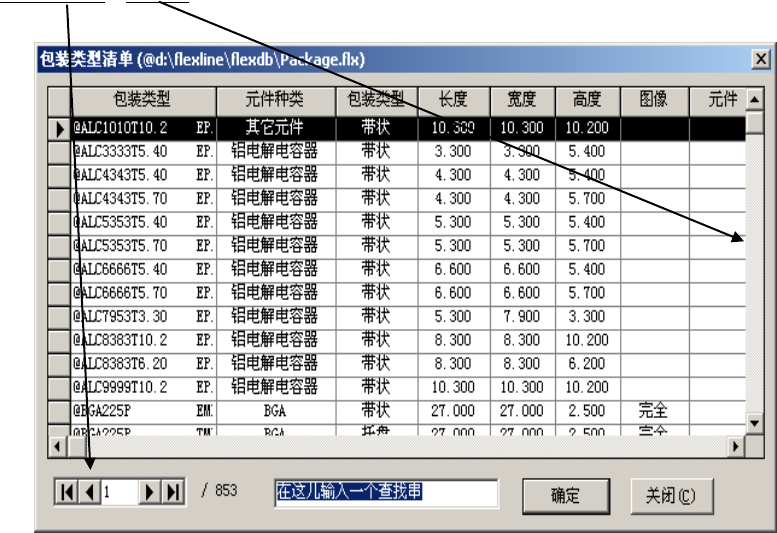Click the row selector of @ALC3333T5.40

point(59,152)
